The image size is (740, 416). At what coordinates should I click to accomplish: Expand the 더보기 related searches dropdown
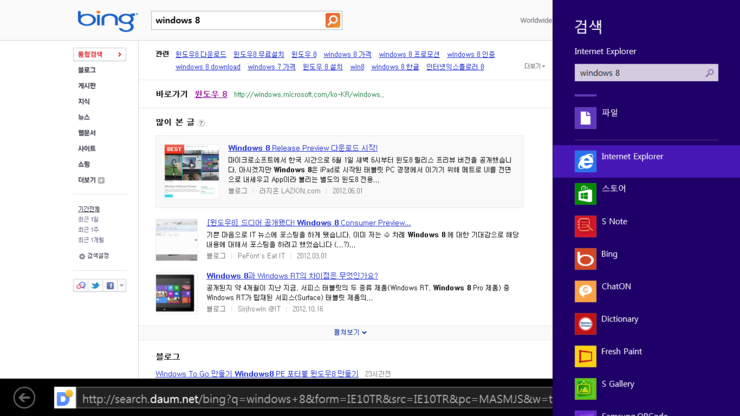pyautogui.click(x=535, y=67)
